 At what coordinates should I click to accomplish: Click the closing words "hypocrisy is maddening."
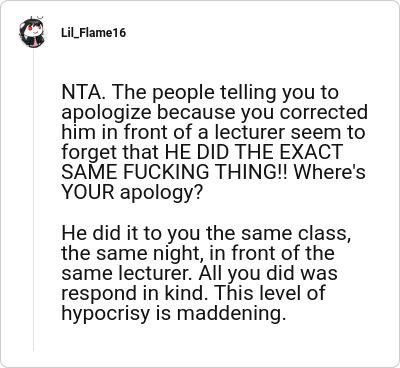click(x=174, y=313)
